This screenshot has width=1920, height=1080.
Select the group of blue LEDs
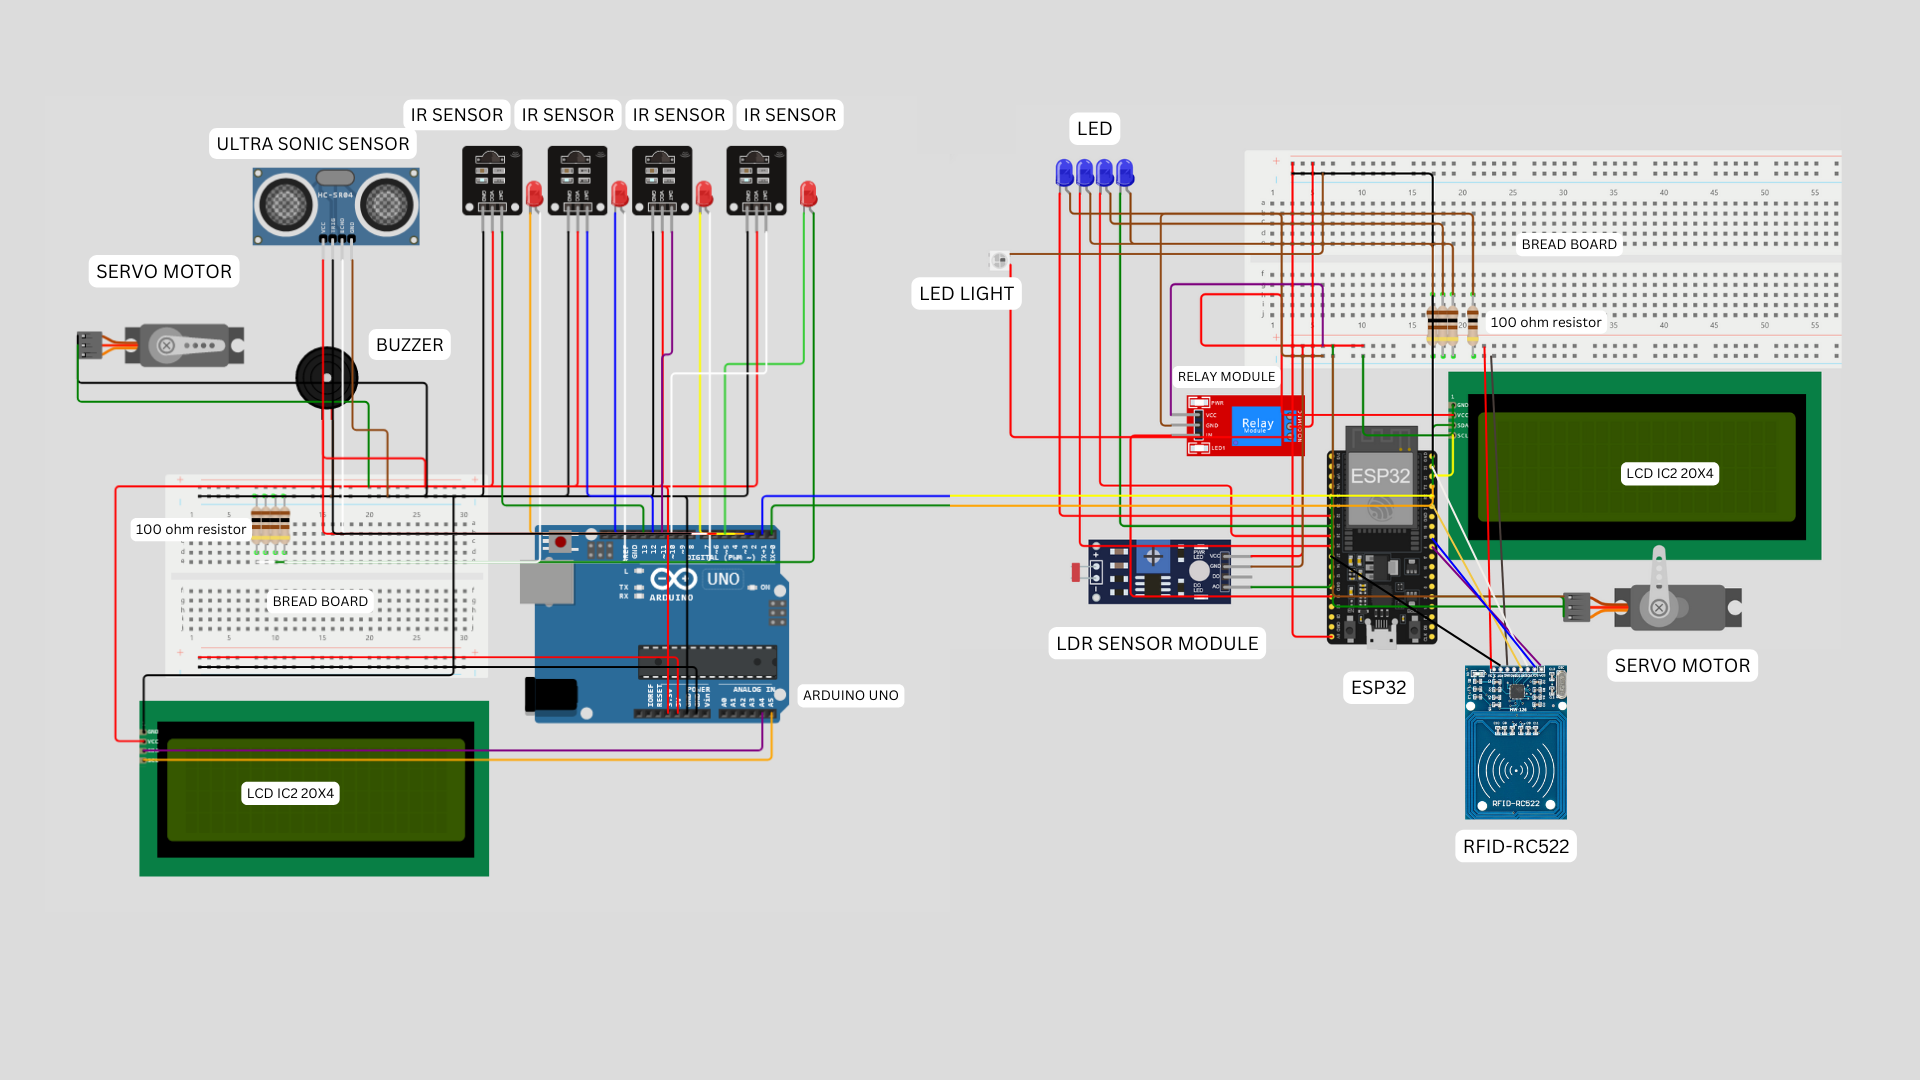pos(1094,173)
